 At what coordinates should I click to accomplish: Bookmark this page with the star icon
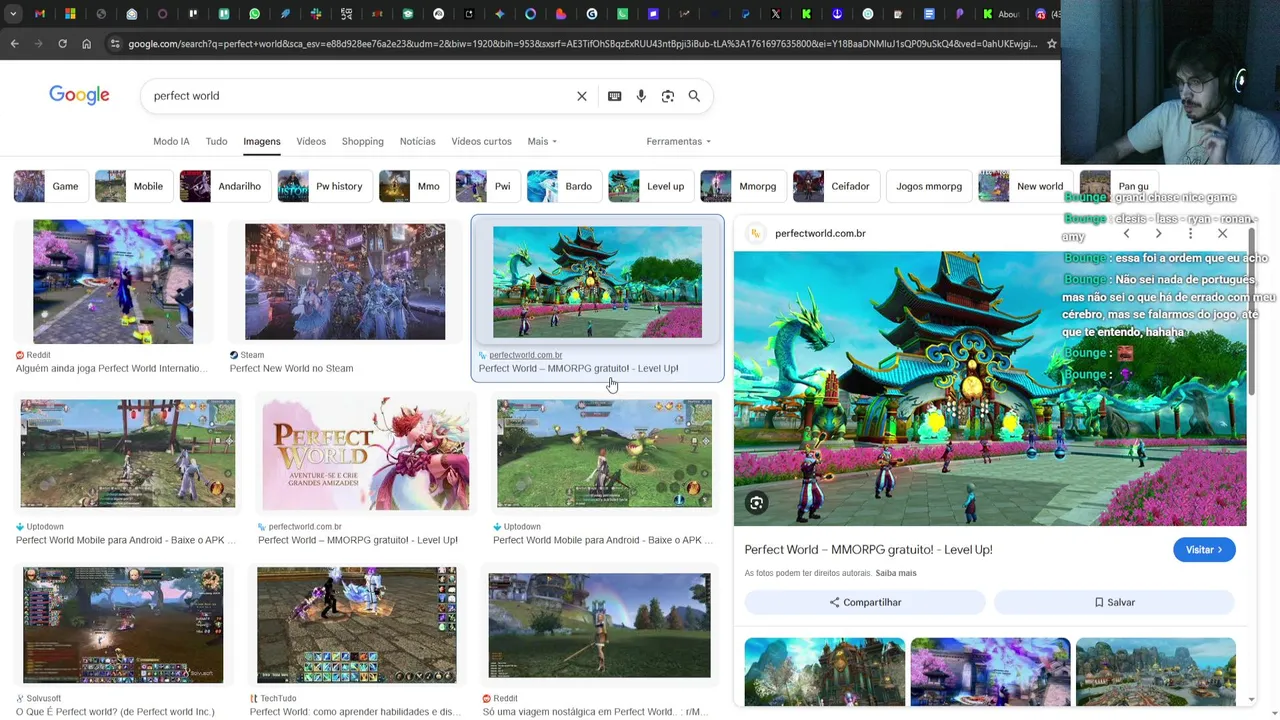tap(1051, 44)
